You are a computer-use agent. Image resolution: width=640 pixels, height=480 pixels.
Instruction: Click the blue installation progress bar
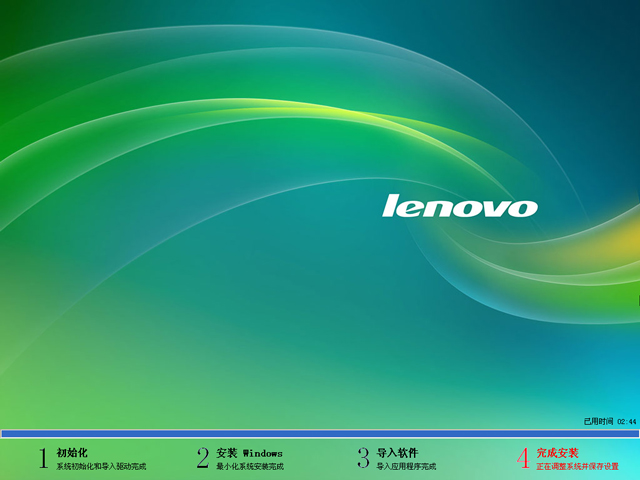(320, 433)
